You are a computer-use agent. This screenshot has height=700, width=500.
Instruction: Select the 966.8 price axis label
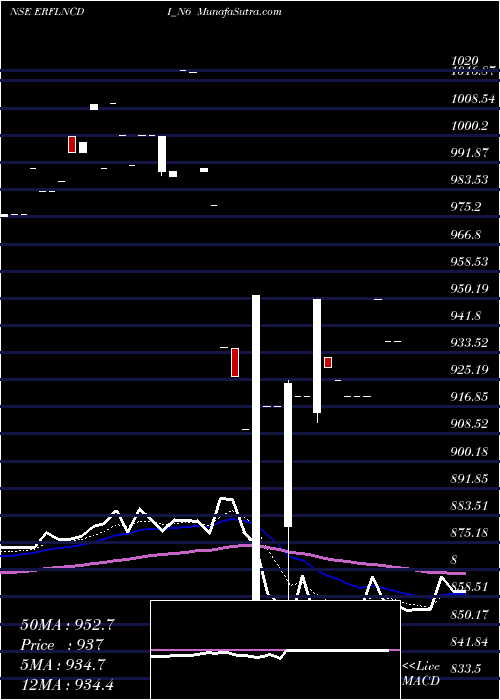pos(466,234)
